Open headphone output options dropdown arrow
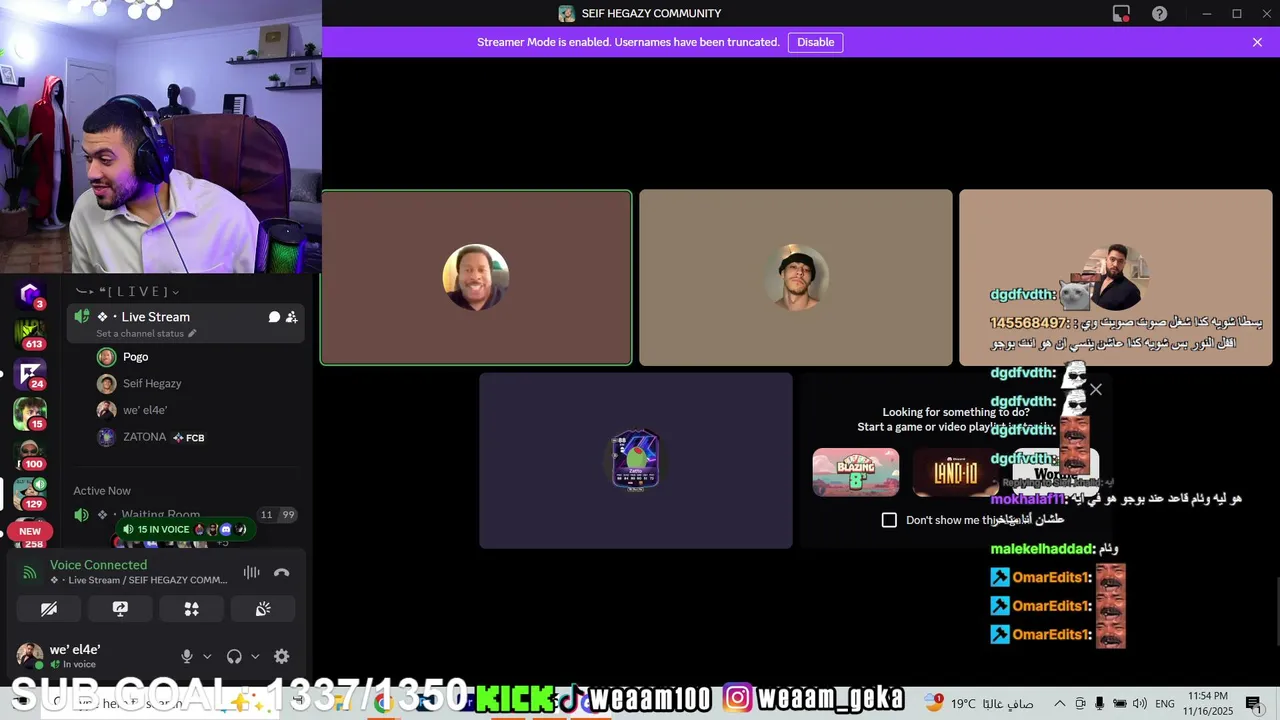The width and height of the screenshot is (1280, 720). pyautogui.click(x=255, y=657)
